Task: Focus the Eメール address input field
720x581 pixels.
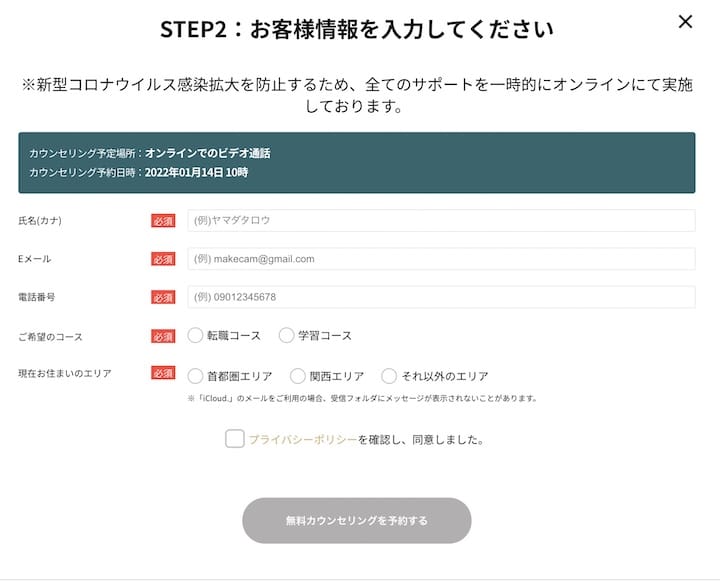Action: [x=441, y=259]
